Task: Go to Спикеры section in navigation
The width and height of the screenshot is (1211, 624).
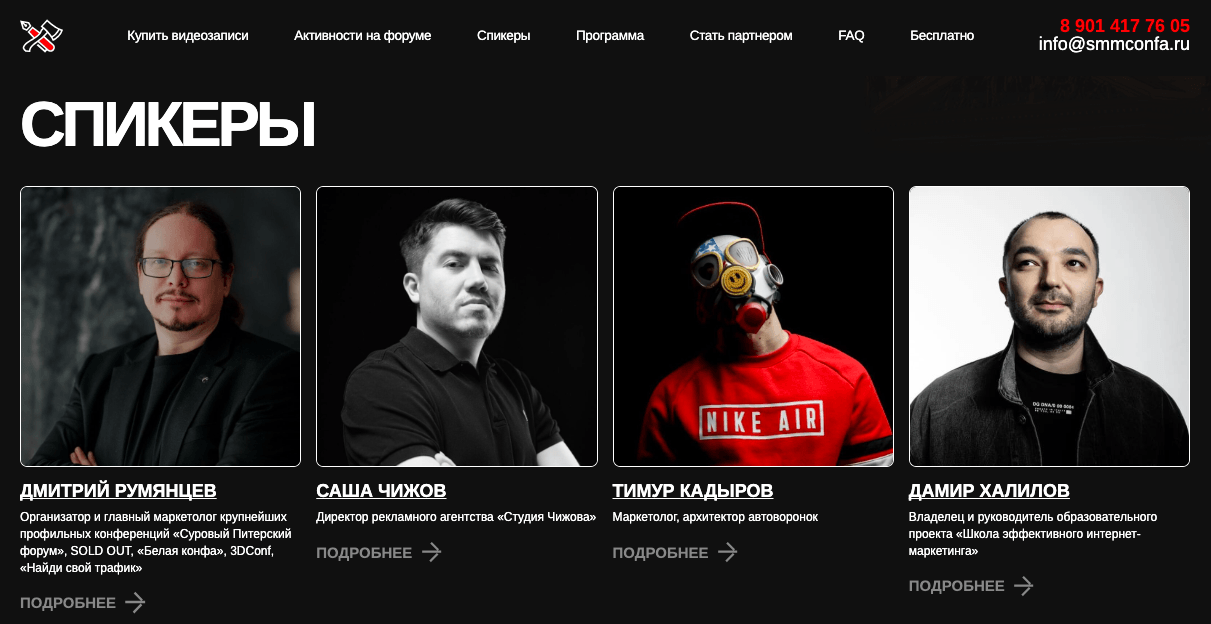Action: click(504, 35)
